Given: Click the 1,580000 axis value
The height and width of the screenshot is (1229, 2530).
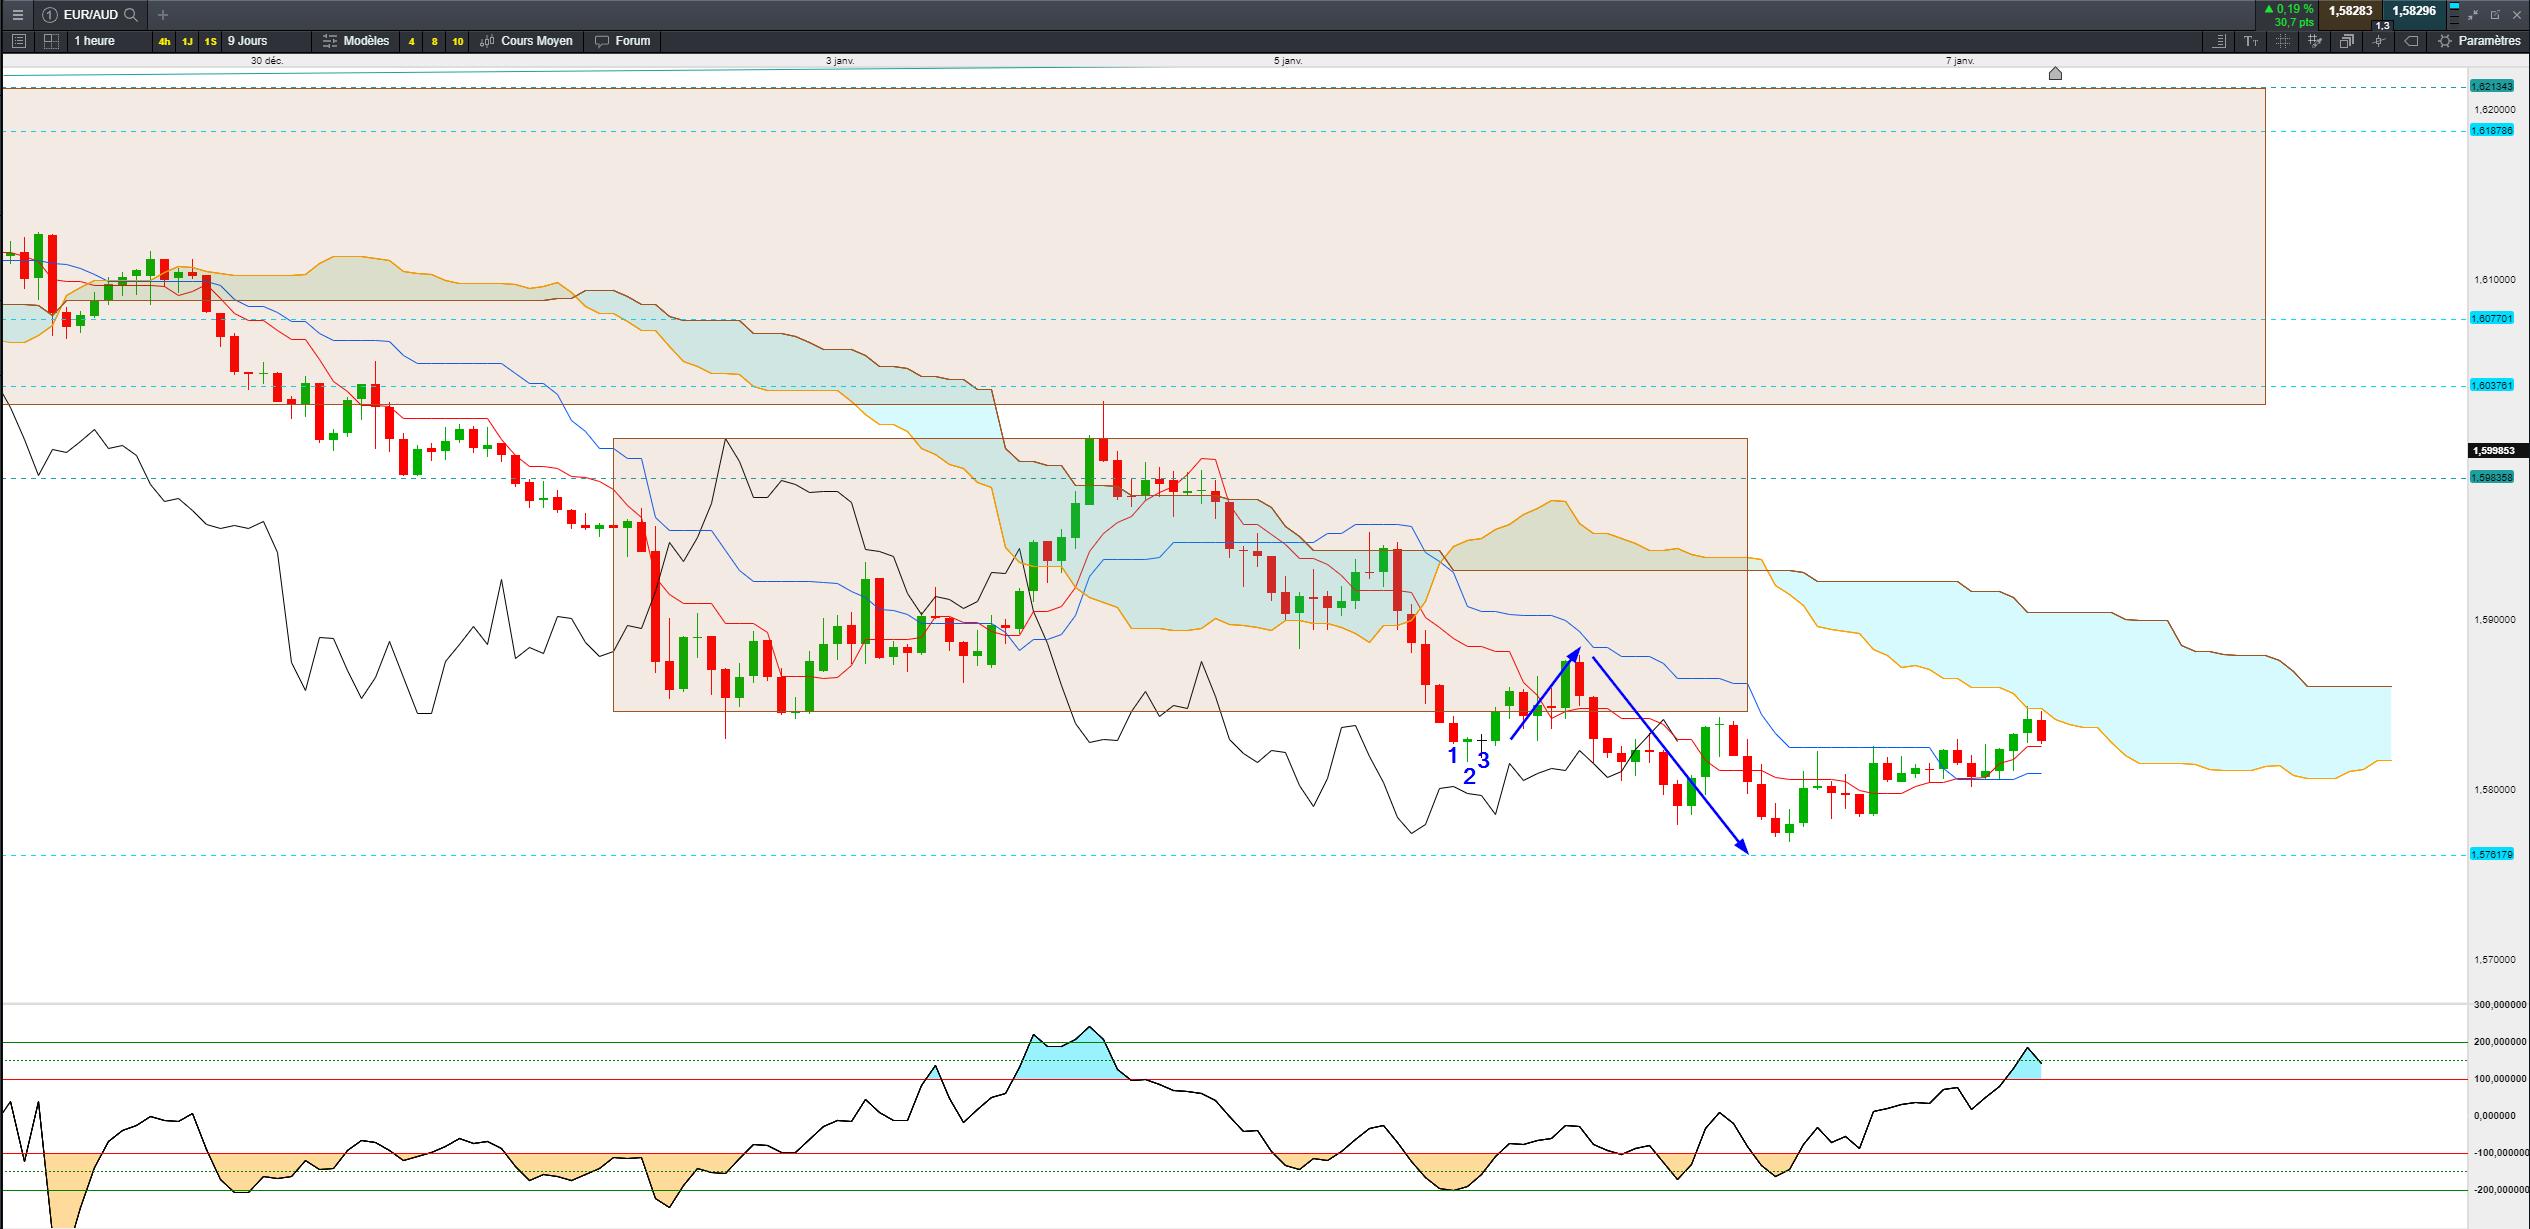Looking at the screenshot, I should 2495,790.
